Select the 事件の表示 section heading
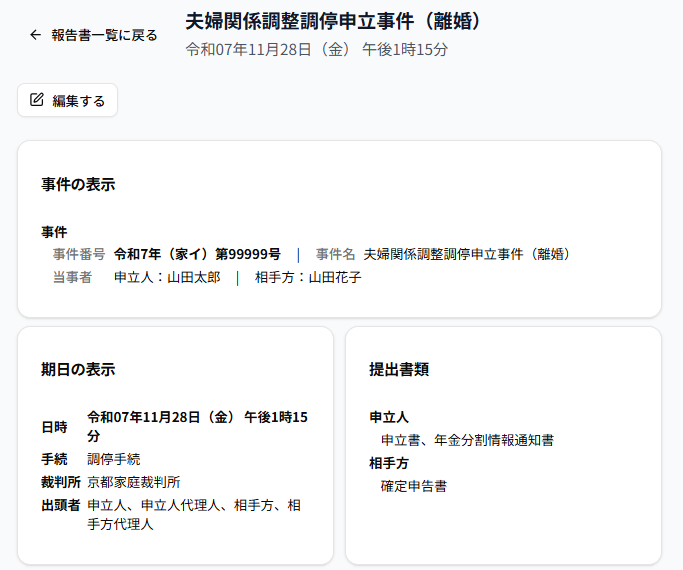Image resolution: width=683 pixels, height=570 pixels. [78, 184]
